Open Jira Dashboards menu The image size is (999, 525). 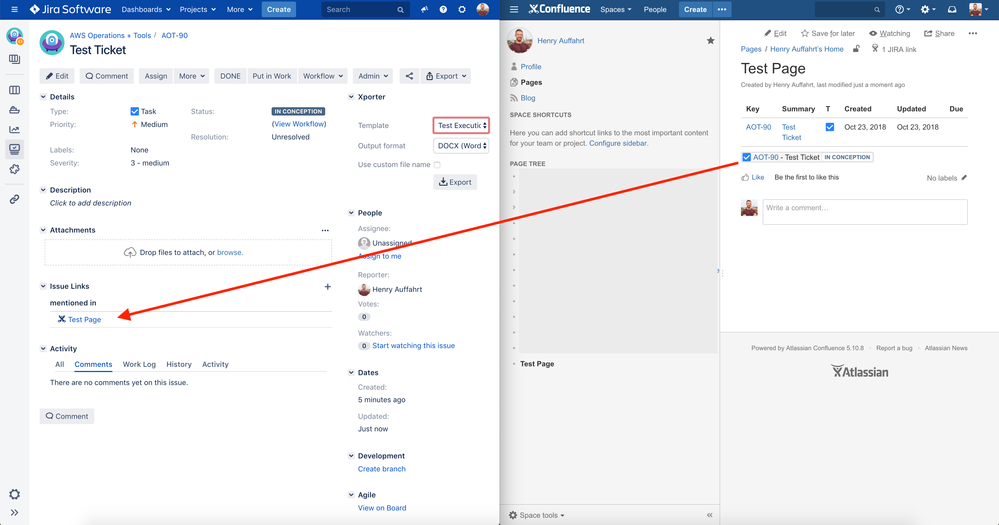tap(146, 10)
